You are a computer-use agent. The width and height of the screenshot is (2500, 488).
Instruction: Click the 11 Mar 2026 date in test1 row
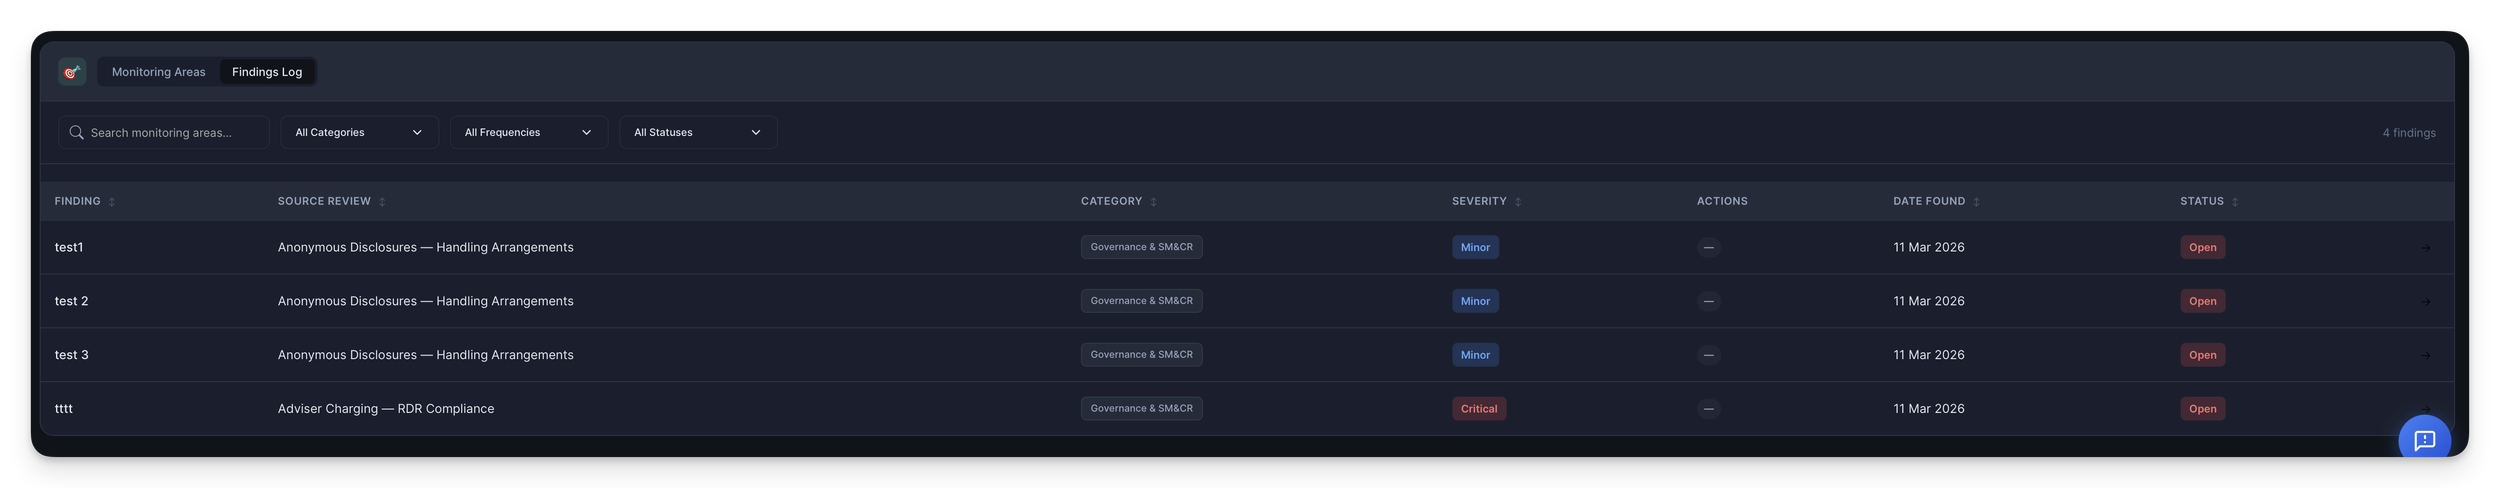click(x=1928, y=248)
